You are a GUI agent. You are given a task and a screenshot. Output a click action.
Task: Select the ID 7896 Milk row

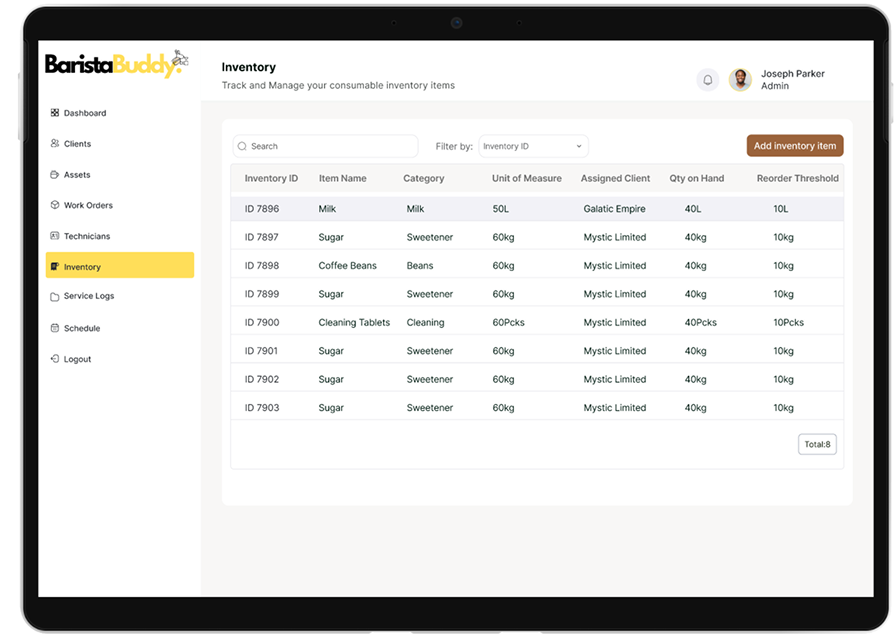[x=537, y=209]
